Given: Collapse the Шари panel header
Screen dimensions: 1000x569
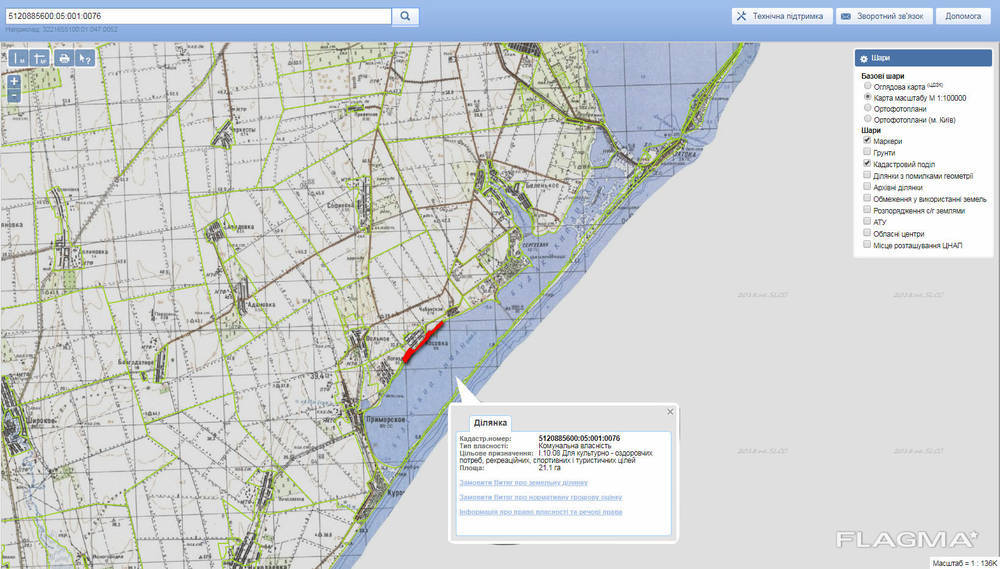Looking at the screenshot, I should [922, 59].
